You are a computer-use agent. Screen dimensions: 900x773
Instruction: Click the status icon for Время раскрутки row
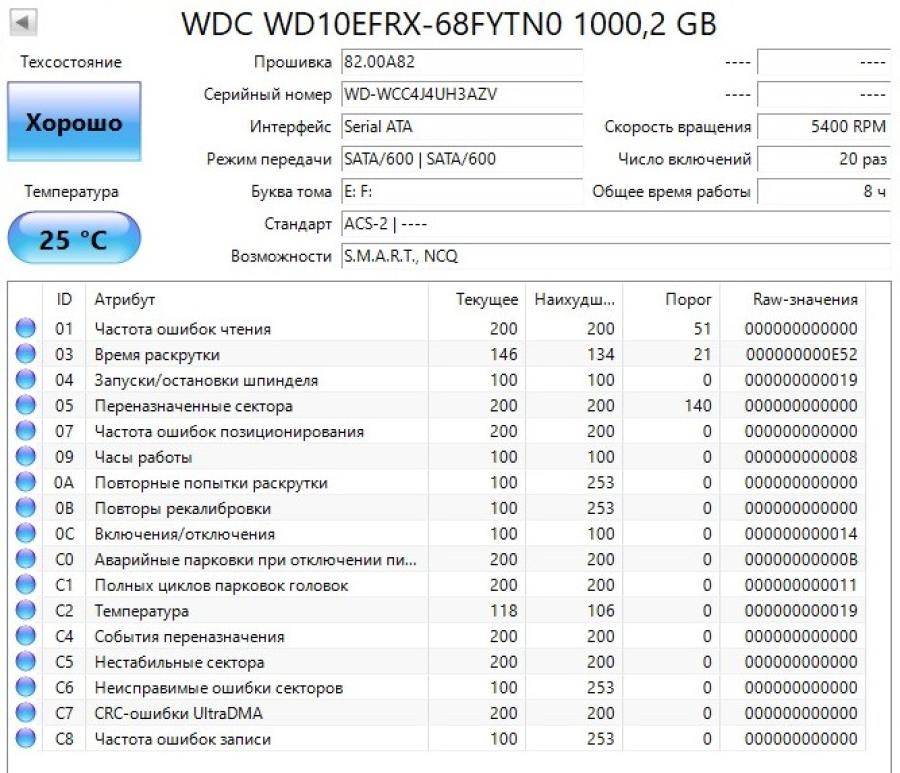pos(25,354)
